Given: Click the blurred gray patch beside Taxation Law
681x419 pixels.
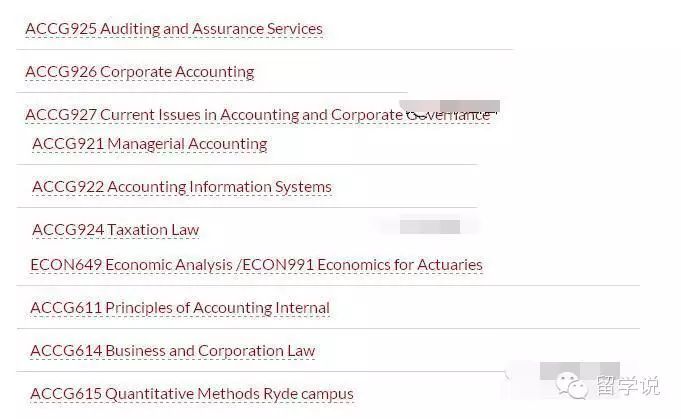Looking at the screenshot, I should [x=430, y=227].
